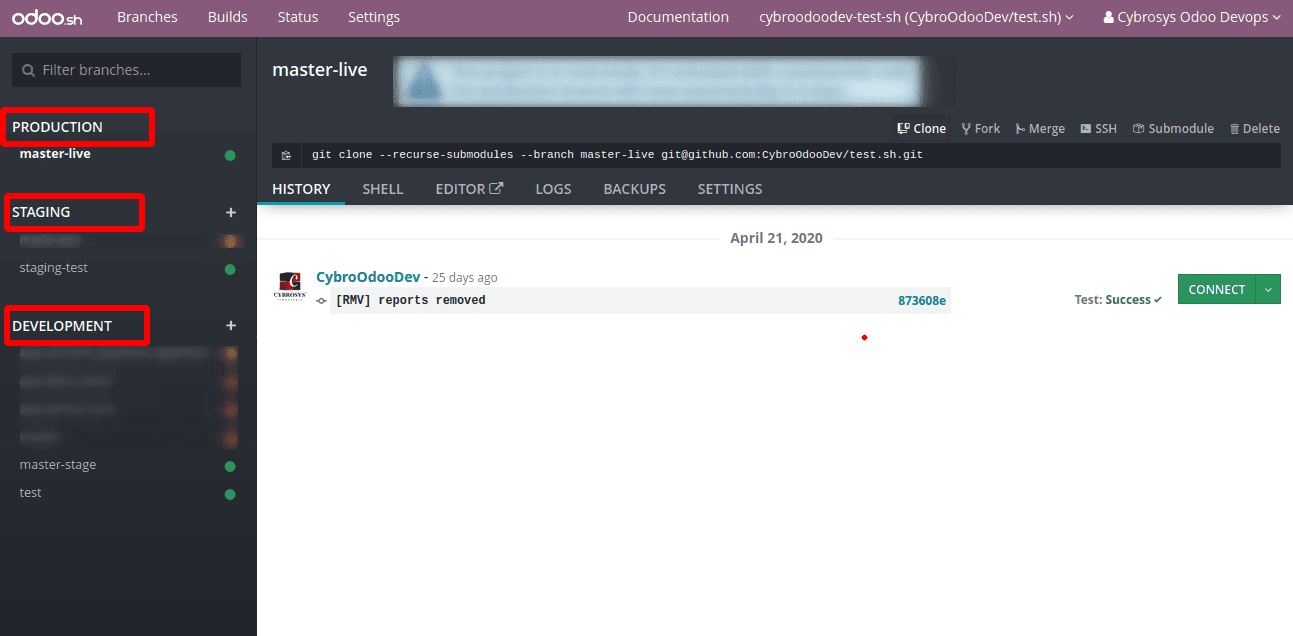Click the Submodule action
The width and height of the screenshot is (1293, 636).
point(1173,128)
